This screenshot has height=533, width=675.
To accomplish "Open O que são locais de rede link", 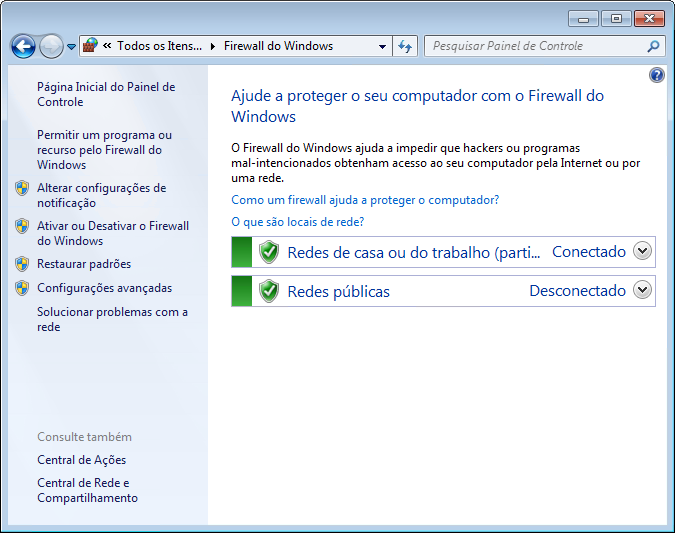I will pyautogui.click(x=297, y=222).
